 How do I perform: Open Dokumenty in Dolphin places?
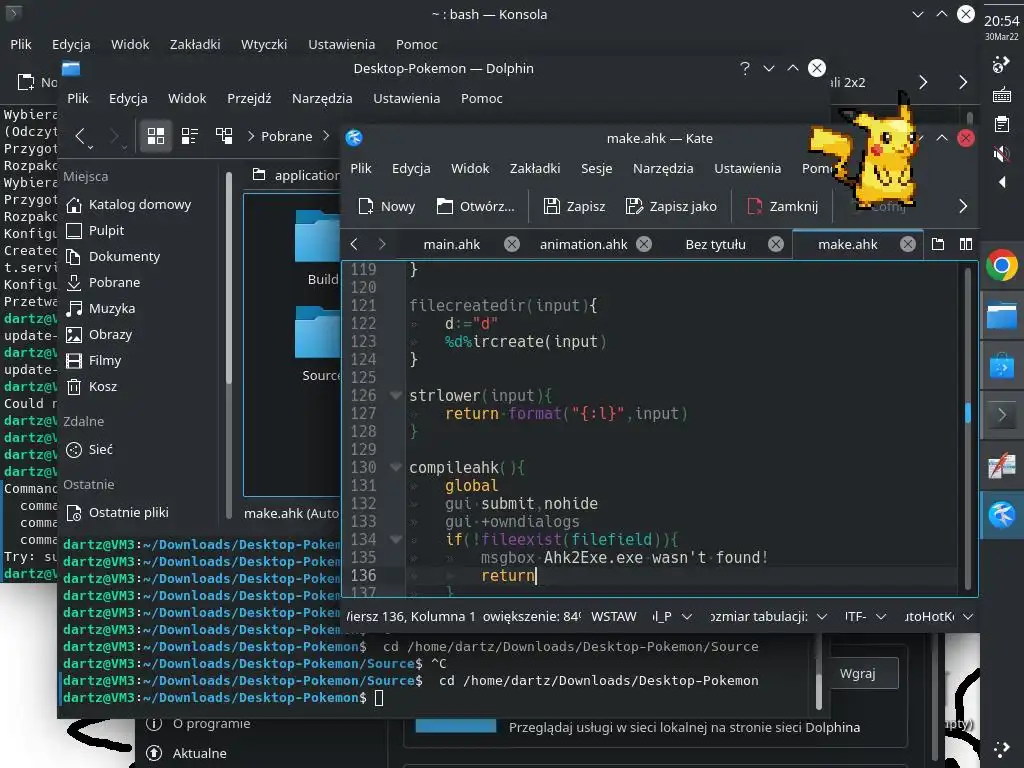[x=113, y=257]
